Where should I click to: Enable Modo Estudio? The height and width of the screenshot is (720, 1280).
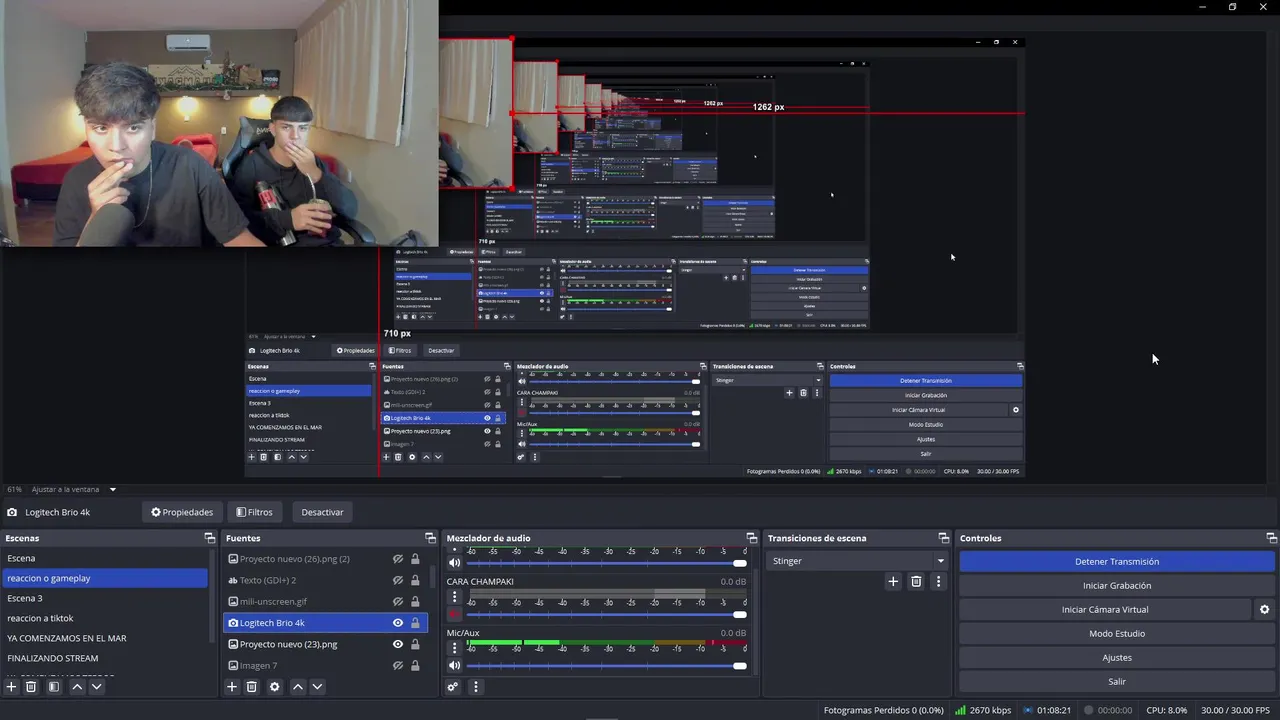[1117, 633]
